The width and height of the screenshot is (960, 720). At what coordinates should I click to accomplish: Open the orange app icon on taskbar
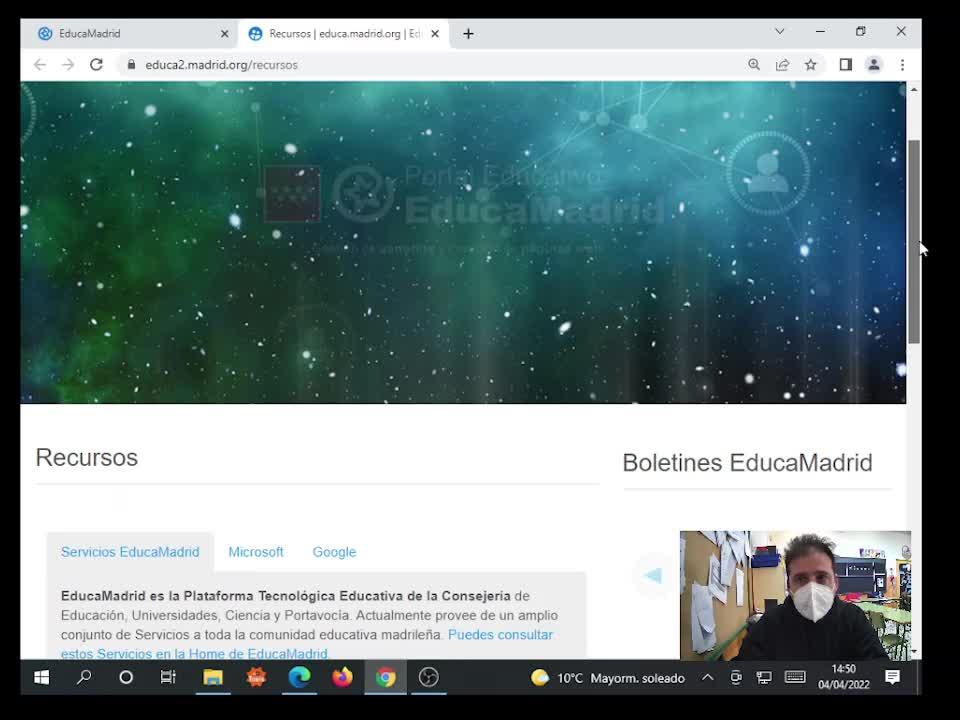tap(257, 677)
